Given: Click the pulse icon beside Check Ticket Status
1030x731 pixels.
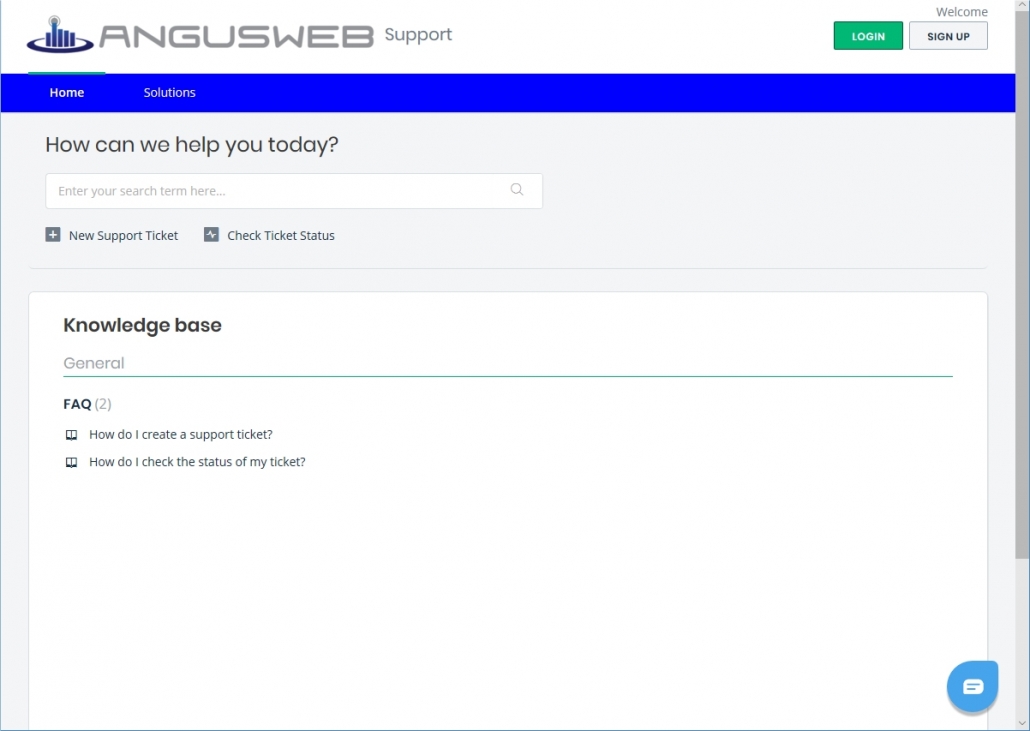Looking at the screenshot, I should 211,235.
